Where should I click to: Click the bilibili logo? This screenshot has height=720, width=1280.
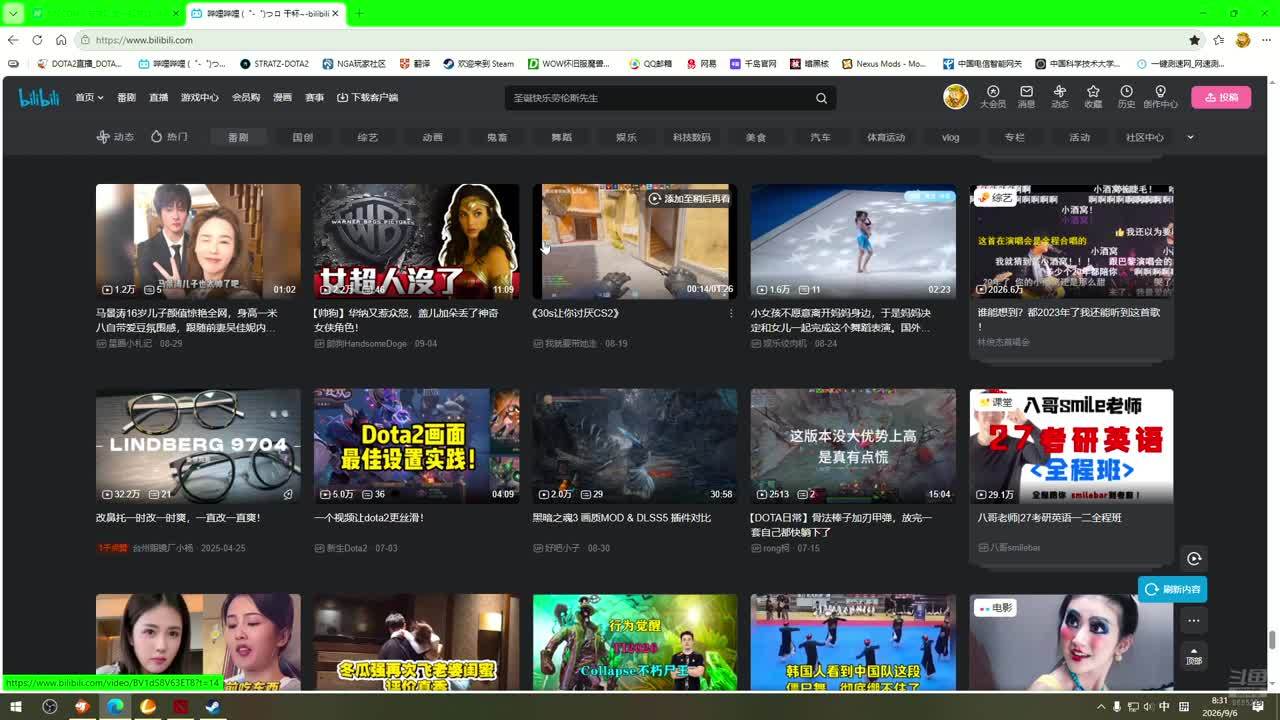39,97
